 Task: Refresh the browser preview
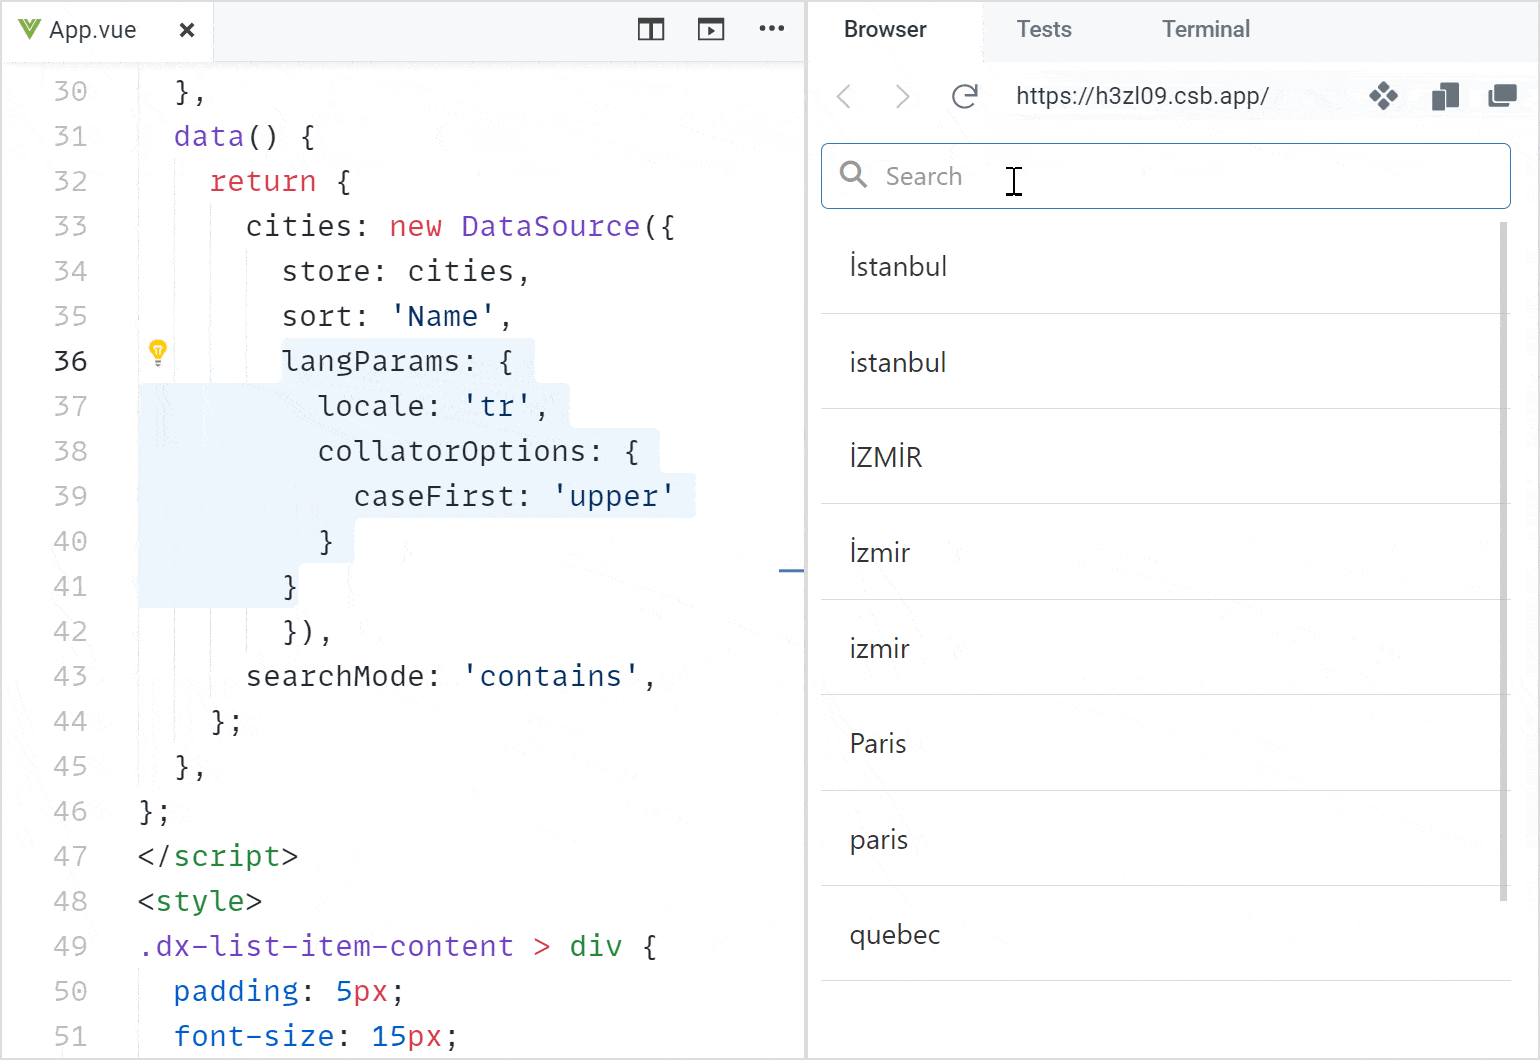[964, 96]
